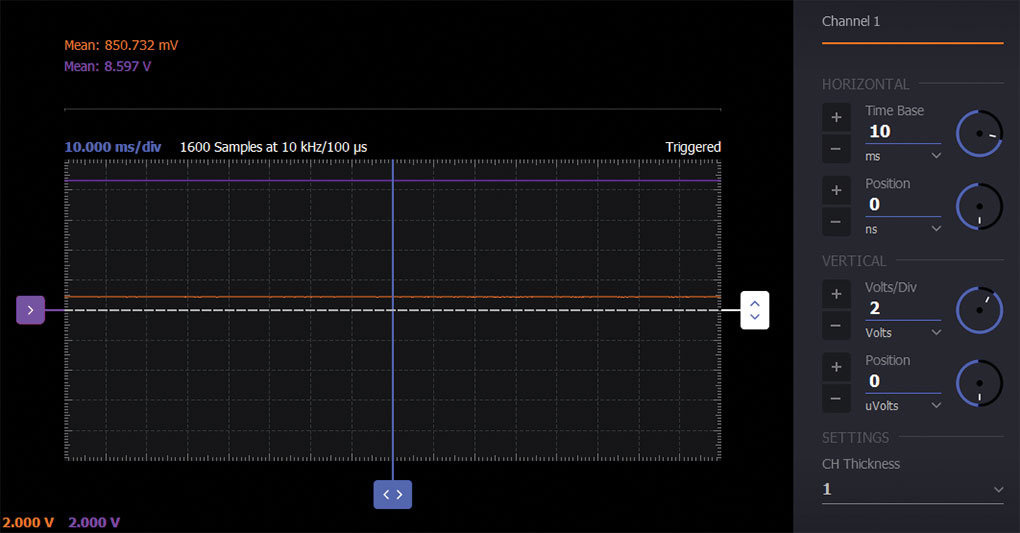This screenshot has height=533, width=1020.
Task: Click the Volts/Div value field showing 2
Action: coord(903,308)
